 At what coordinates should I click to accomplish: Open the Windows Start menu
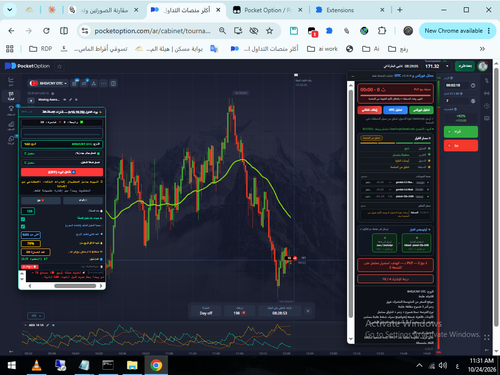pyautogui.click(x=11, y=365)
